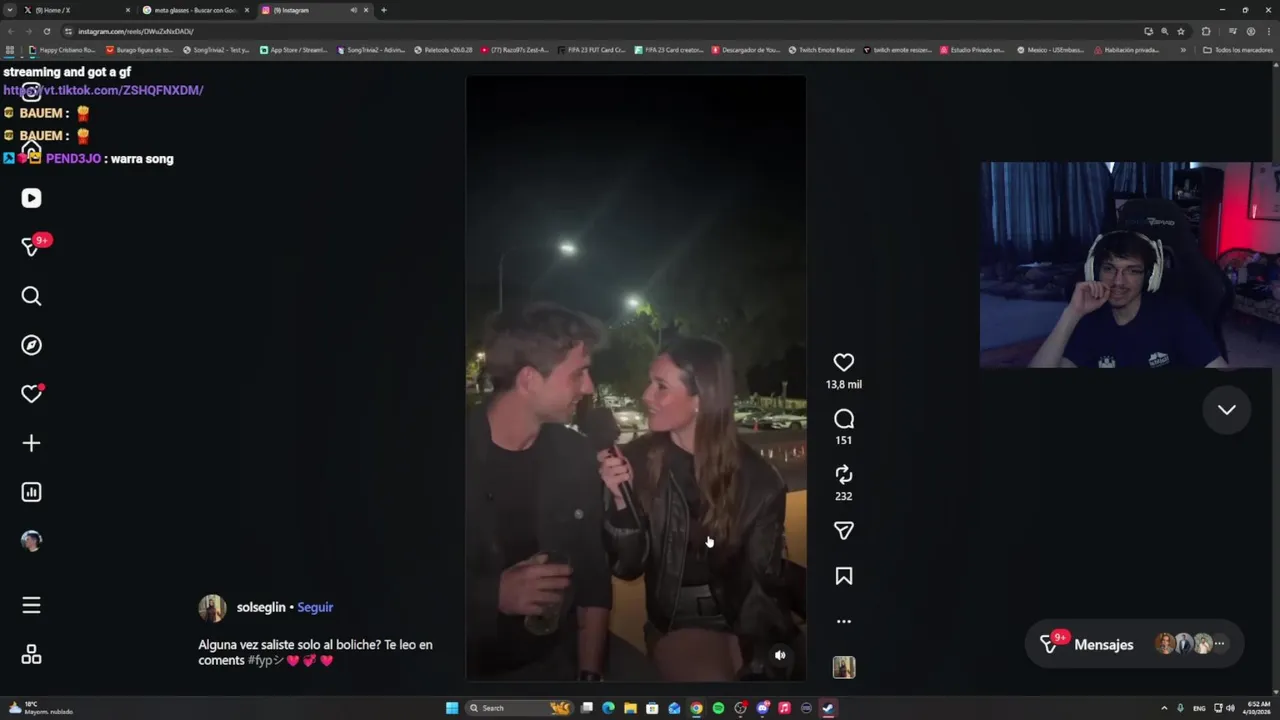Screen dimensions: 1280x720
Task: Click the taskbar Search box
Action: point(518,708)
